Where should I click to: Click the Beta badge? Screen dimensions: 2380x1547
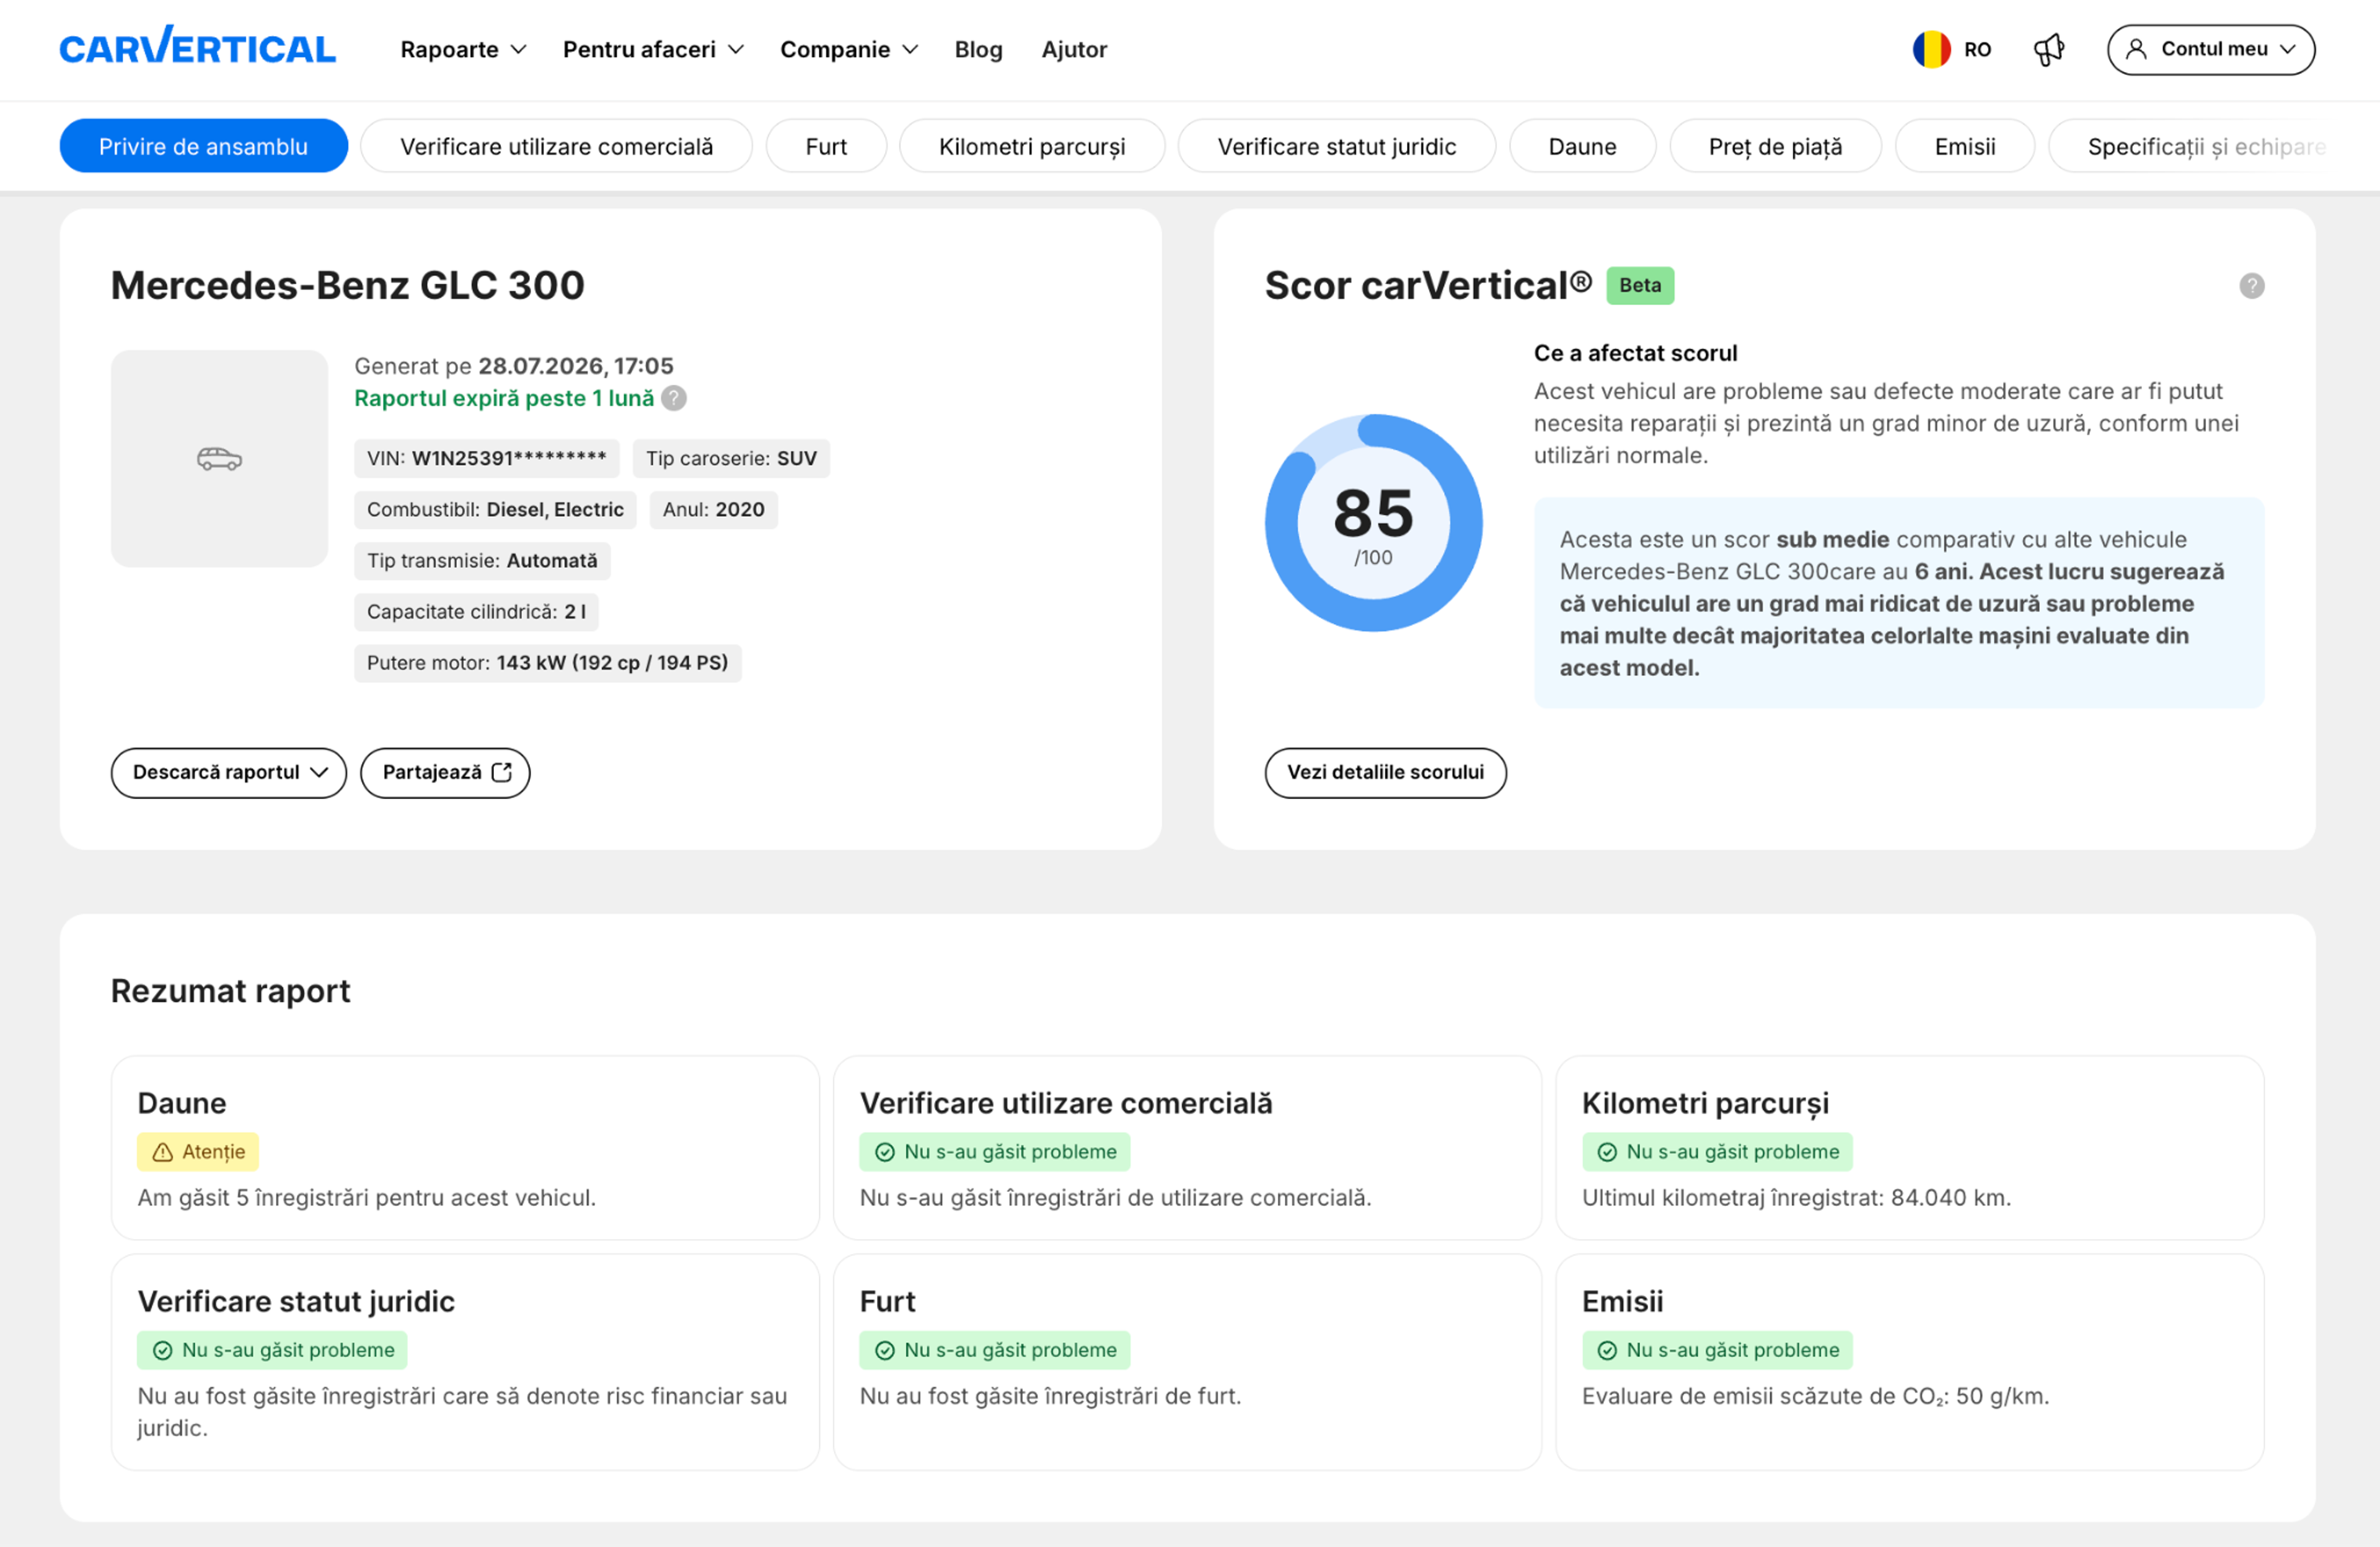1640,285
